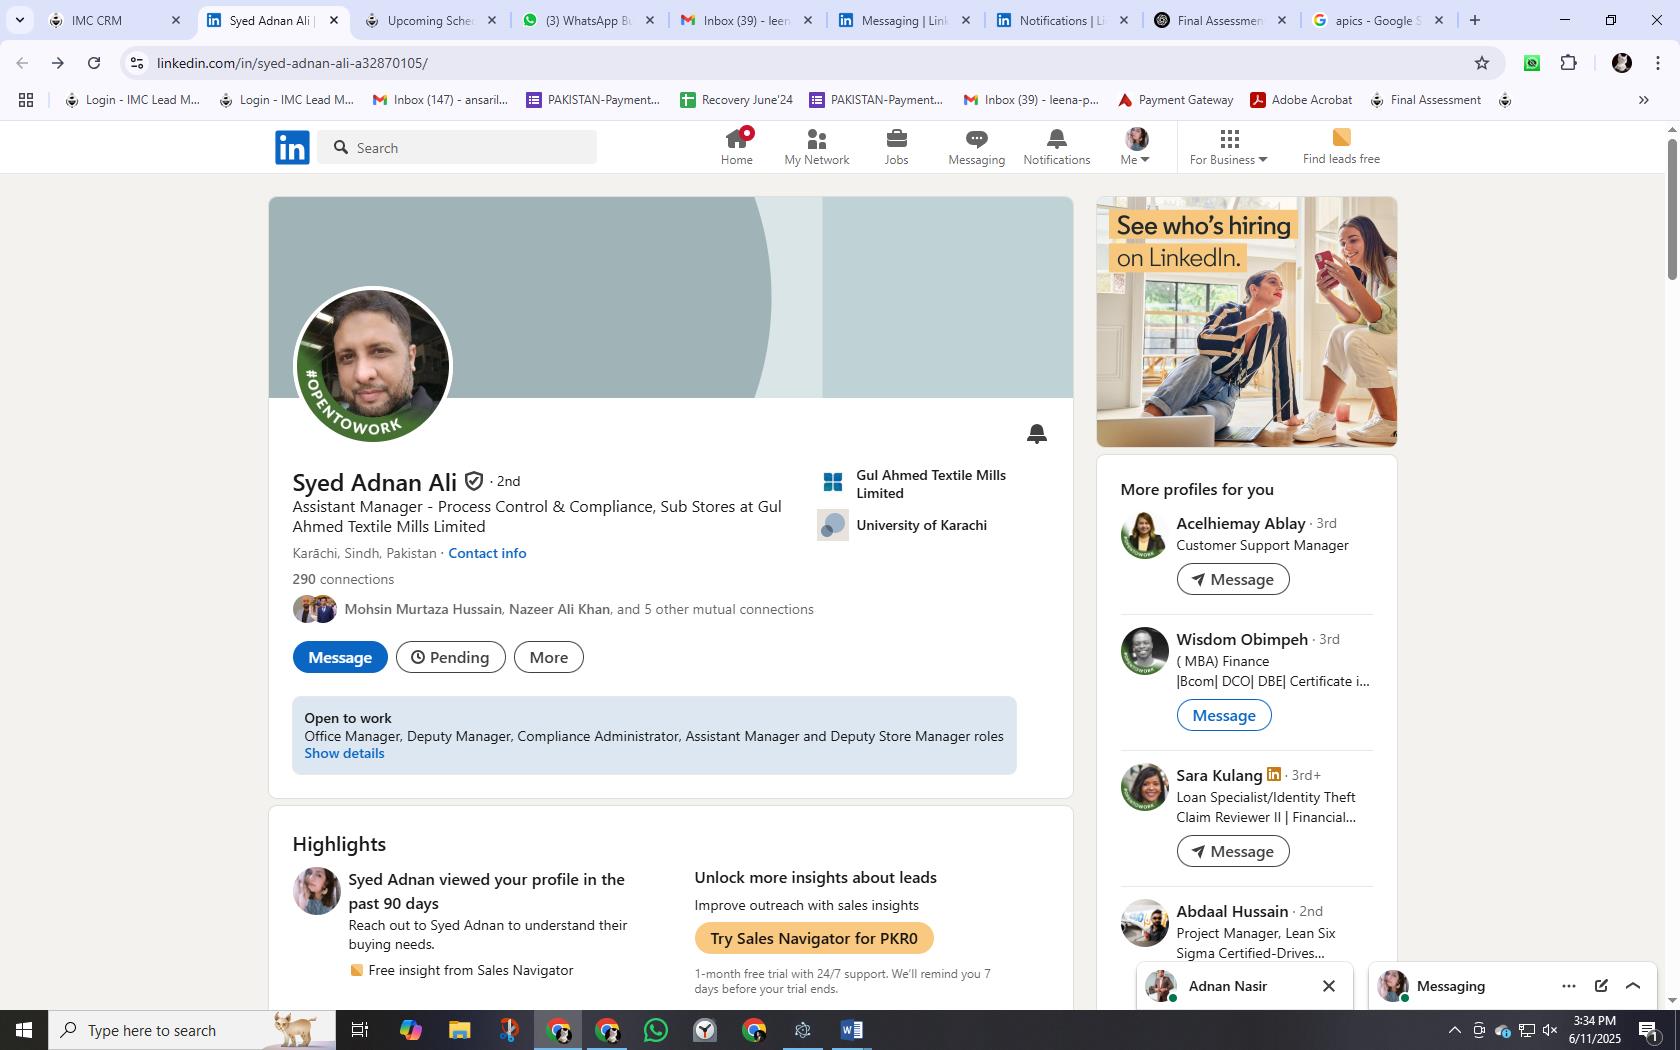The image size is (1680, 1050).
Task: Open mutual connections link
Action: (579, 609)
